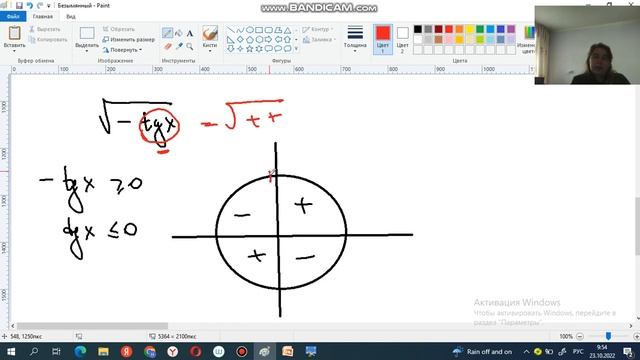Open the Выделить dropdown arrow
Image resolution: width=640 pixels, height=360 pixels.
(87, 51)
